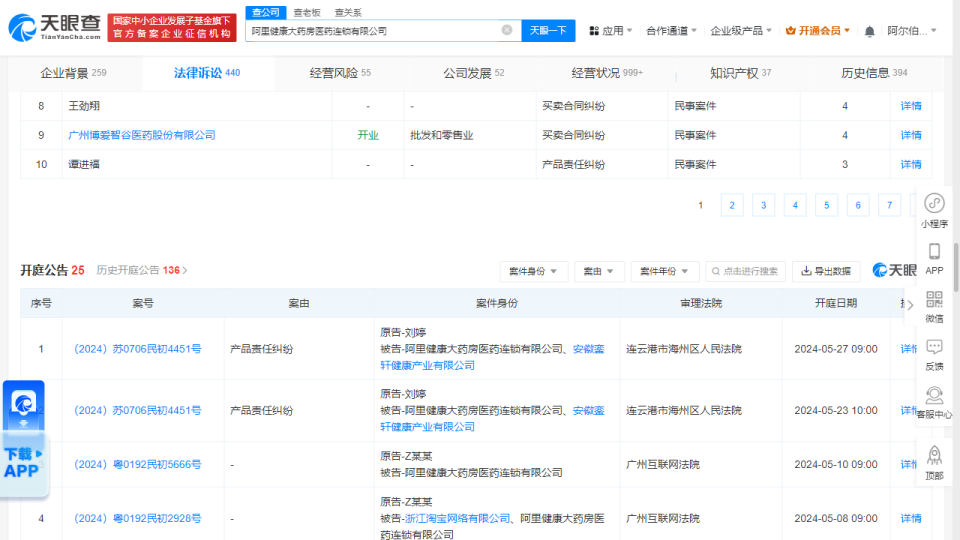Open case (2024)粤0192民初5666号
The image size is (960, 540).
[x=138, y=464]
